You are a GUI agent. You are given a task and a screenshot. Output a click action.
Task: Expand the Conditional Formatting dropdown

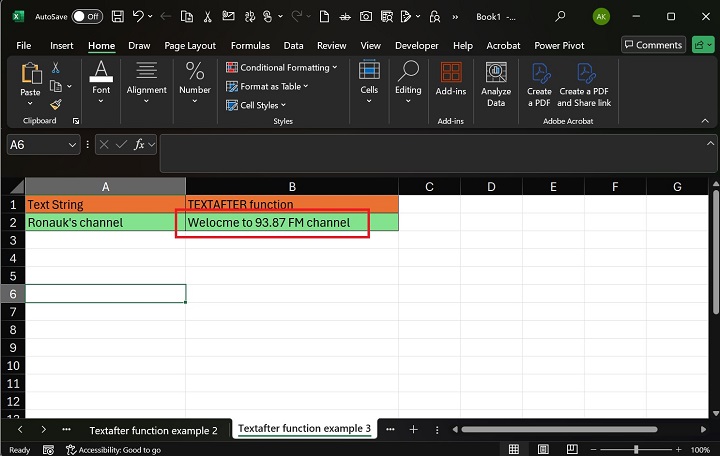[x=282, y=67]
